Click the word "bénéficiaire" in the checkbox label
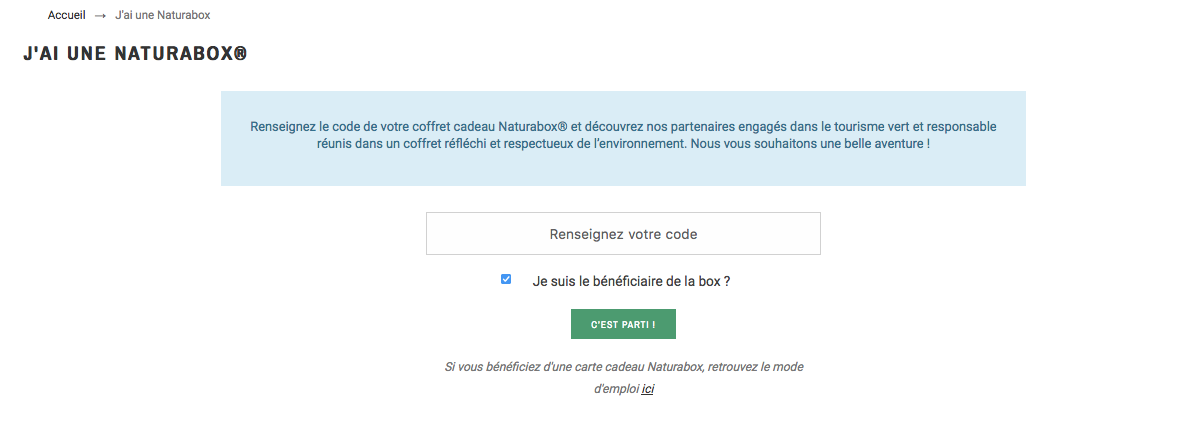Screen dimensions: 1178x429 click(x=623, y=281)
